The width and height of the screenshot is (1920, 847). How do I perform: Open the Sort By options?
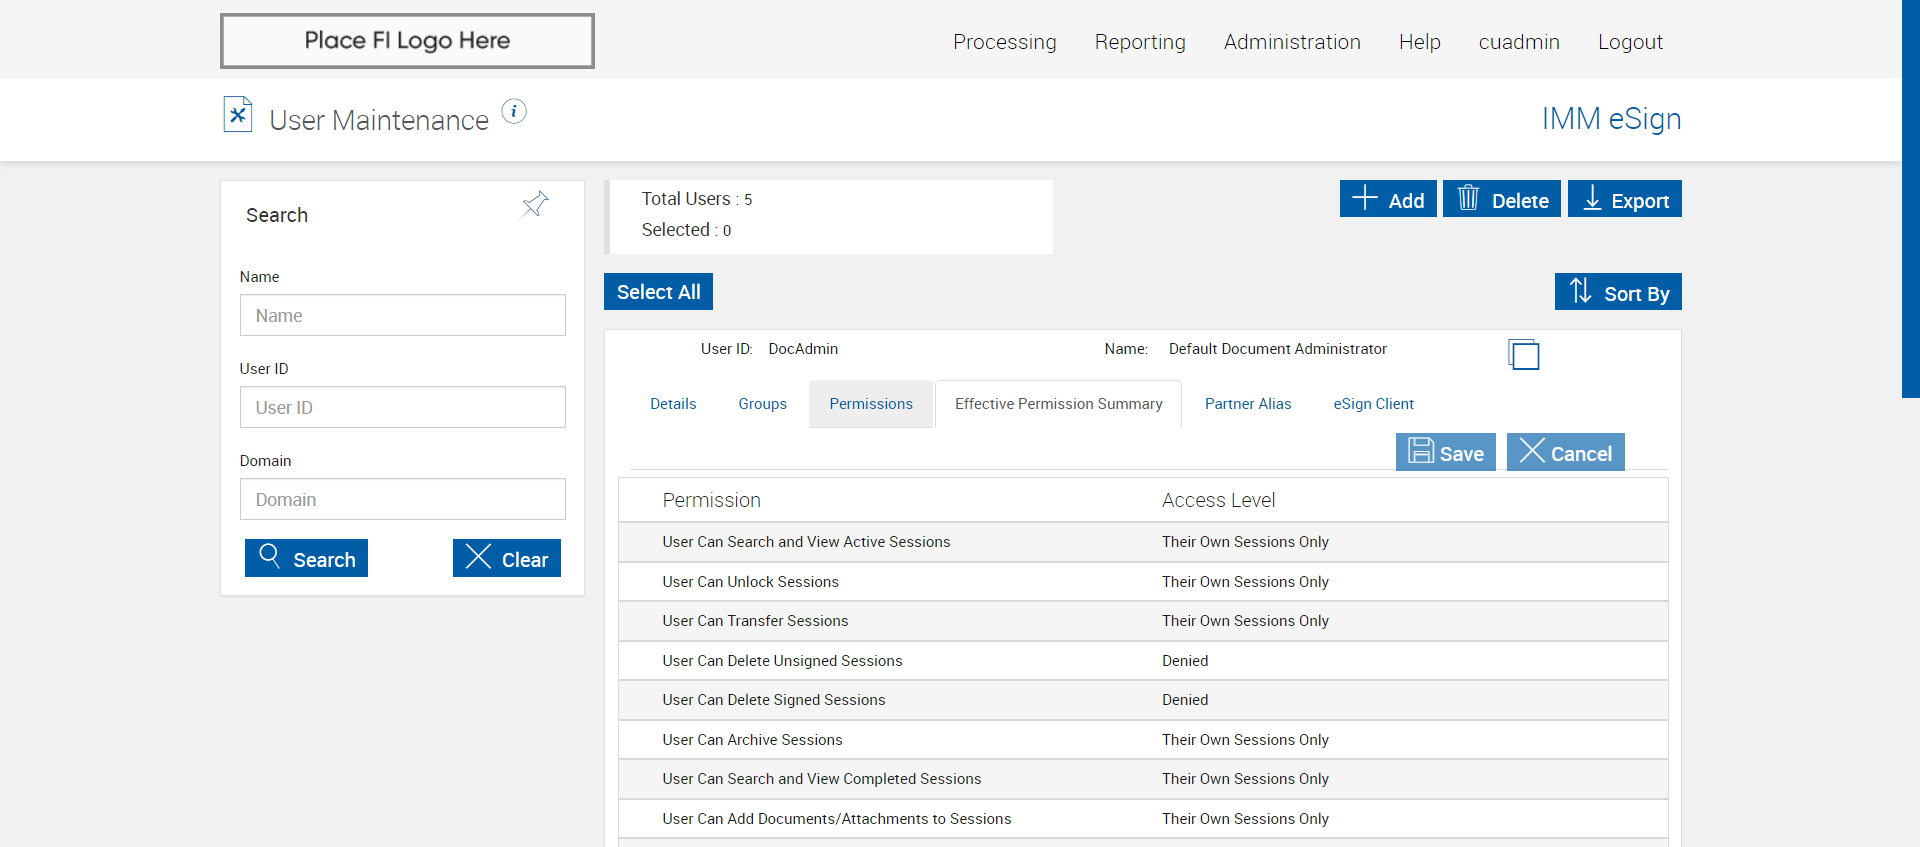coord(1617,292)
